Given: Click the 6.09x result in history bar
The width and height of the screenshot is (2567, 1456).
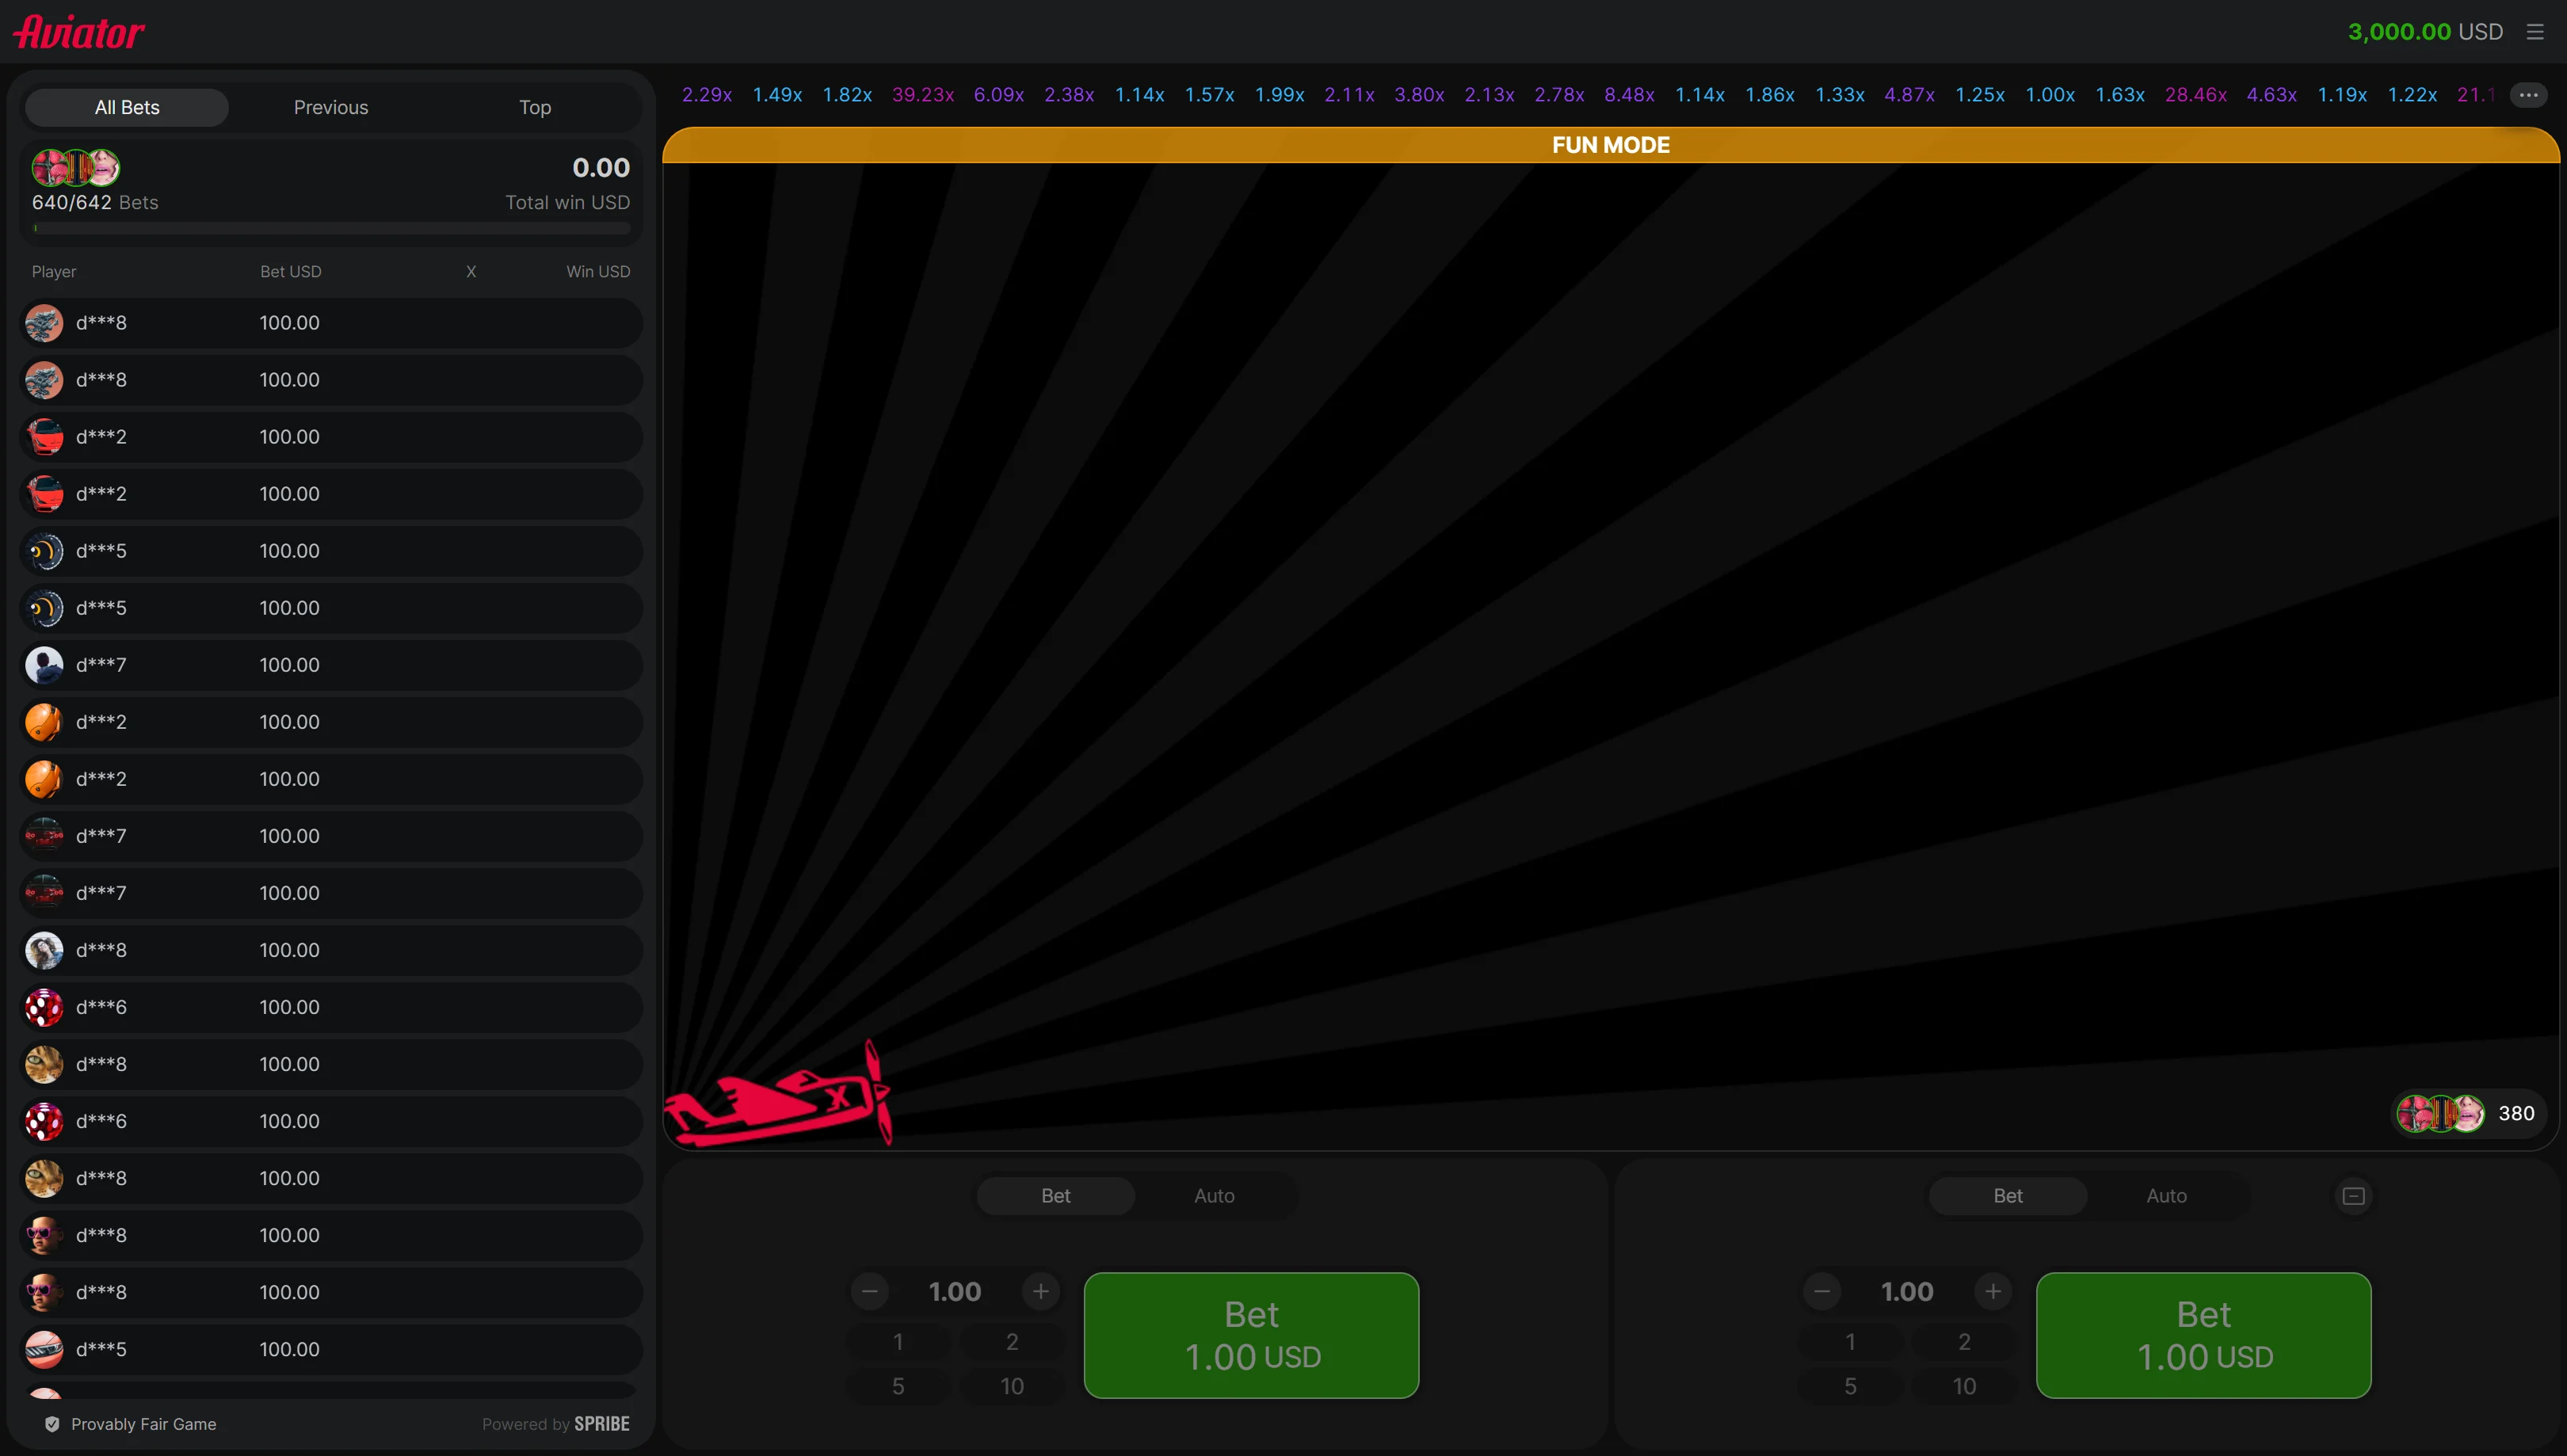Looking at the screenshot, I should [x=998, y=95].
